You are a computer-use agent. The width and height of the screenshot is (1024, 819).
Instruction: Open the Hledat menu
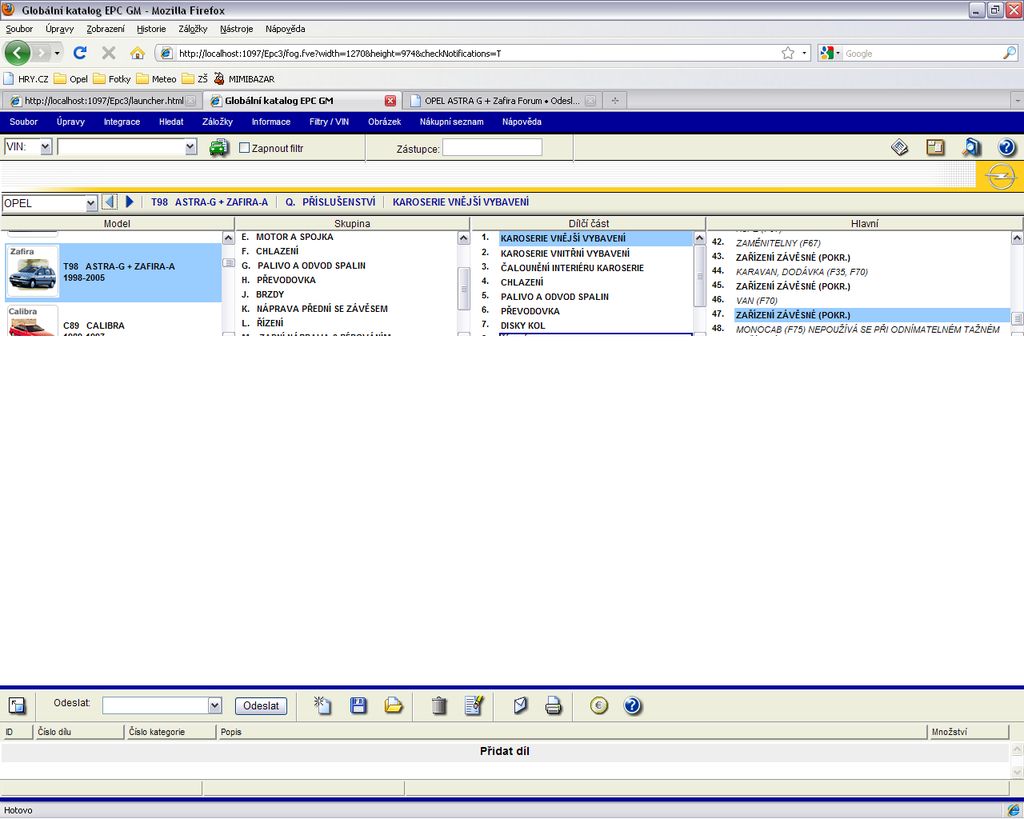(171, 122)
